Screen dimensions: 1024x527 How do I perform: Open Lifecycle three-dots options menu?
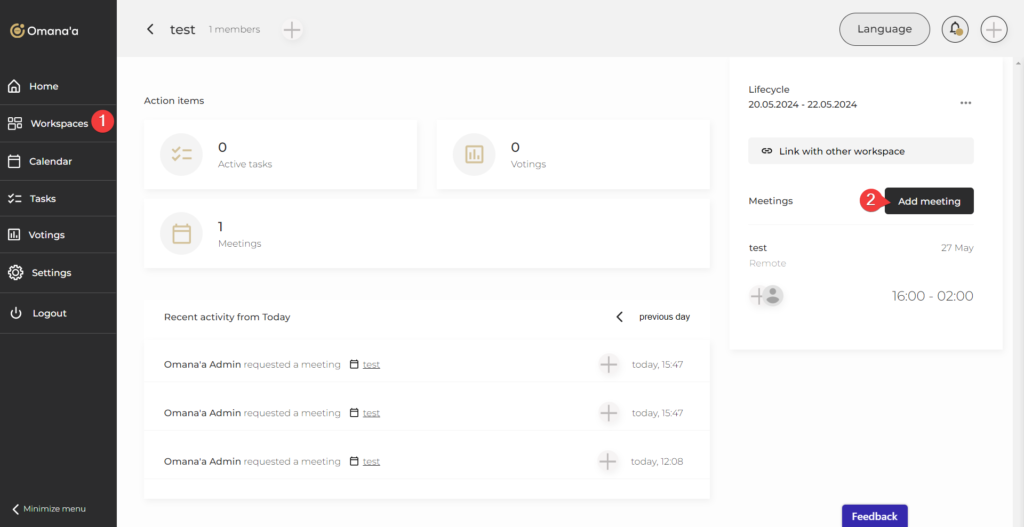tap(965, 103)
